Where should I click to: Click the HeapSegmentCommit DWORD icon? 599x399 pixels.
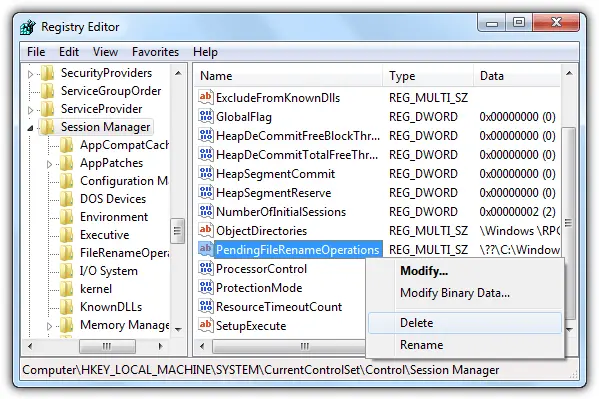[x=206, y=173]
